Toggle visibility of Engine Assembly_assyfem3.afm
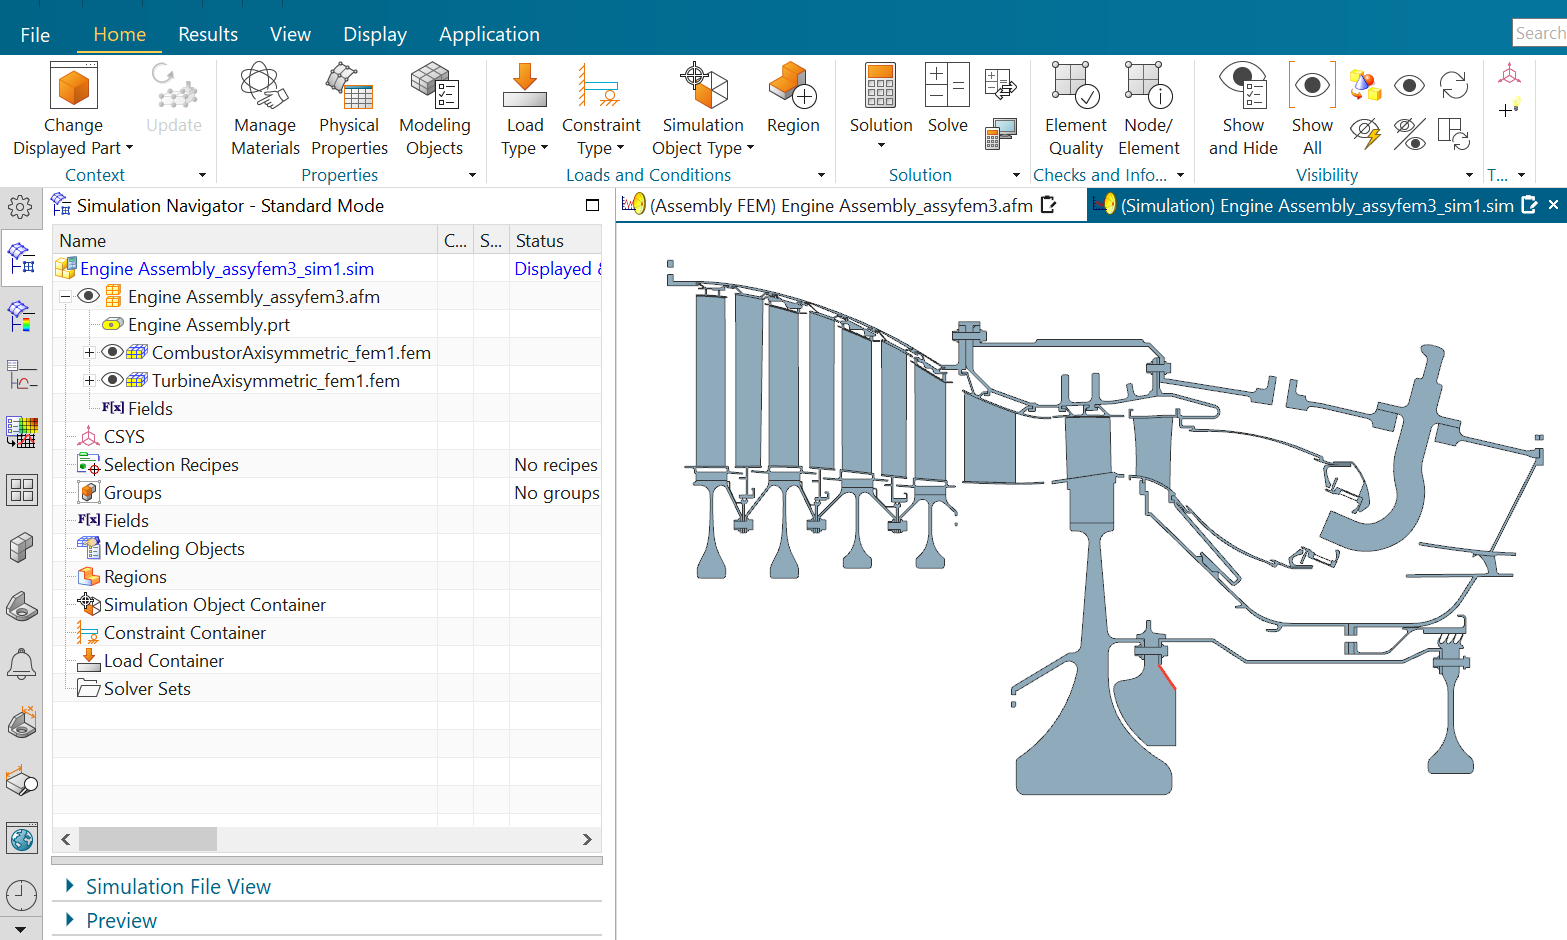 coord(89,297)
